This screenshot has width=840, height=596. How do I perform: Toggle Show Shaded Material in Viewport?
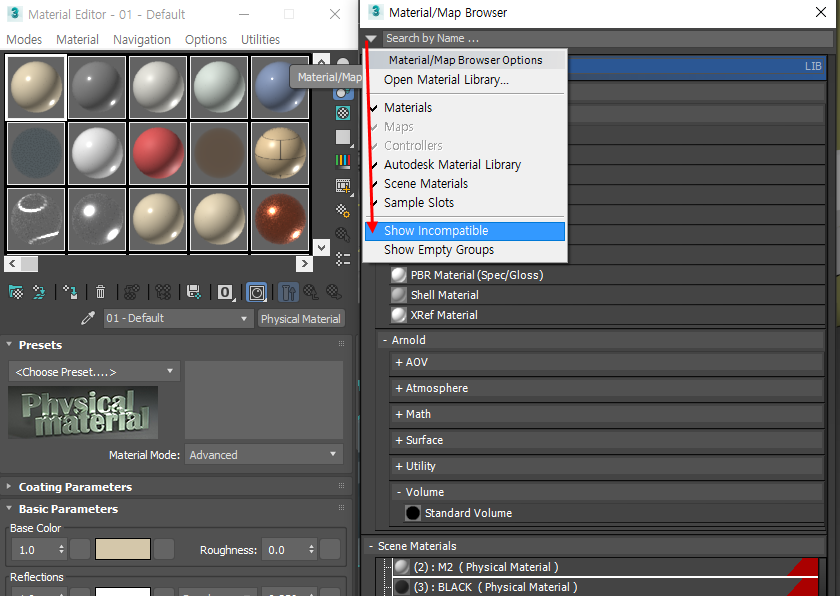[x=257, y=292]
